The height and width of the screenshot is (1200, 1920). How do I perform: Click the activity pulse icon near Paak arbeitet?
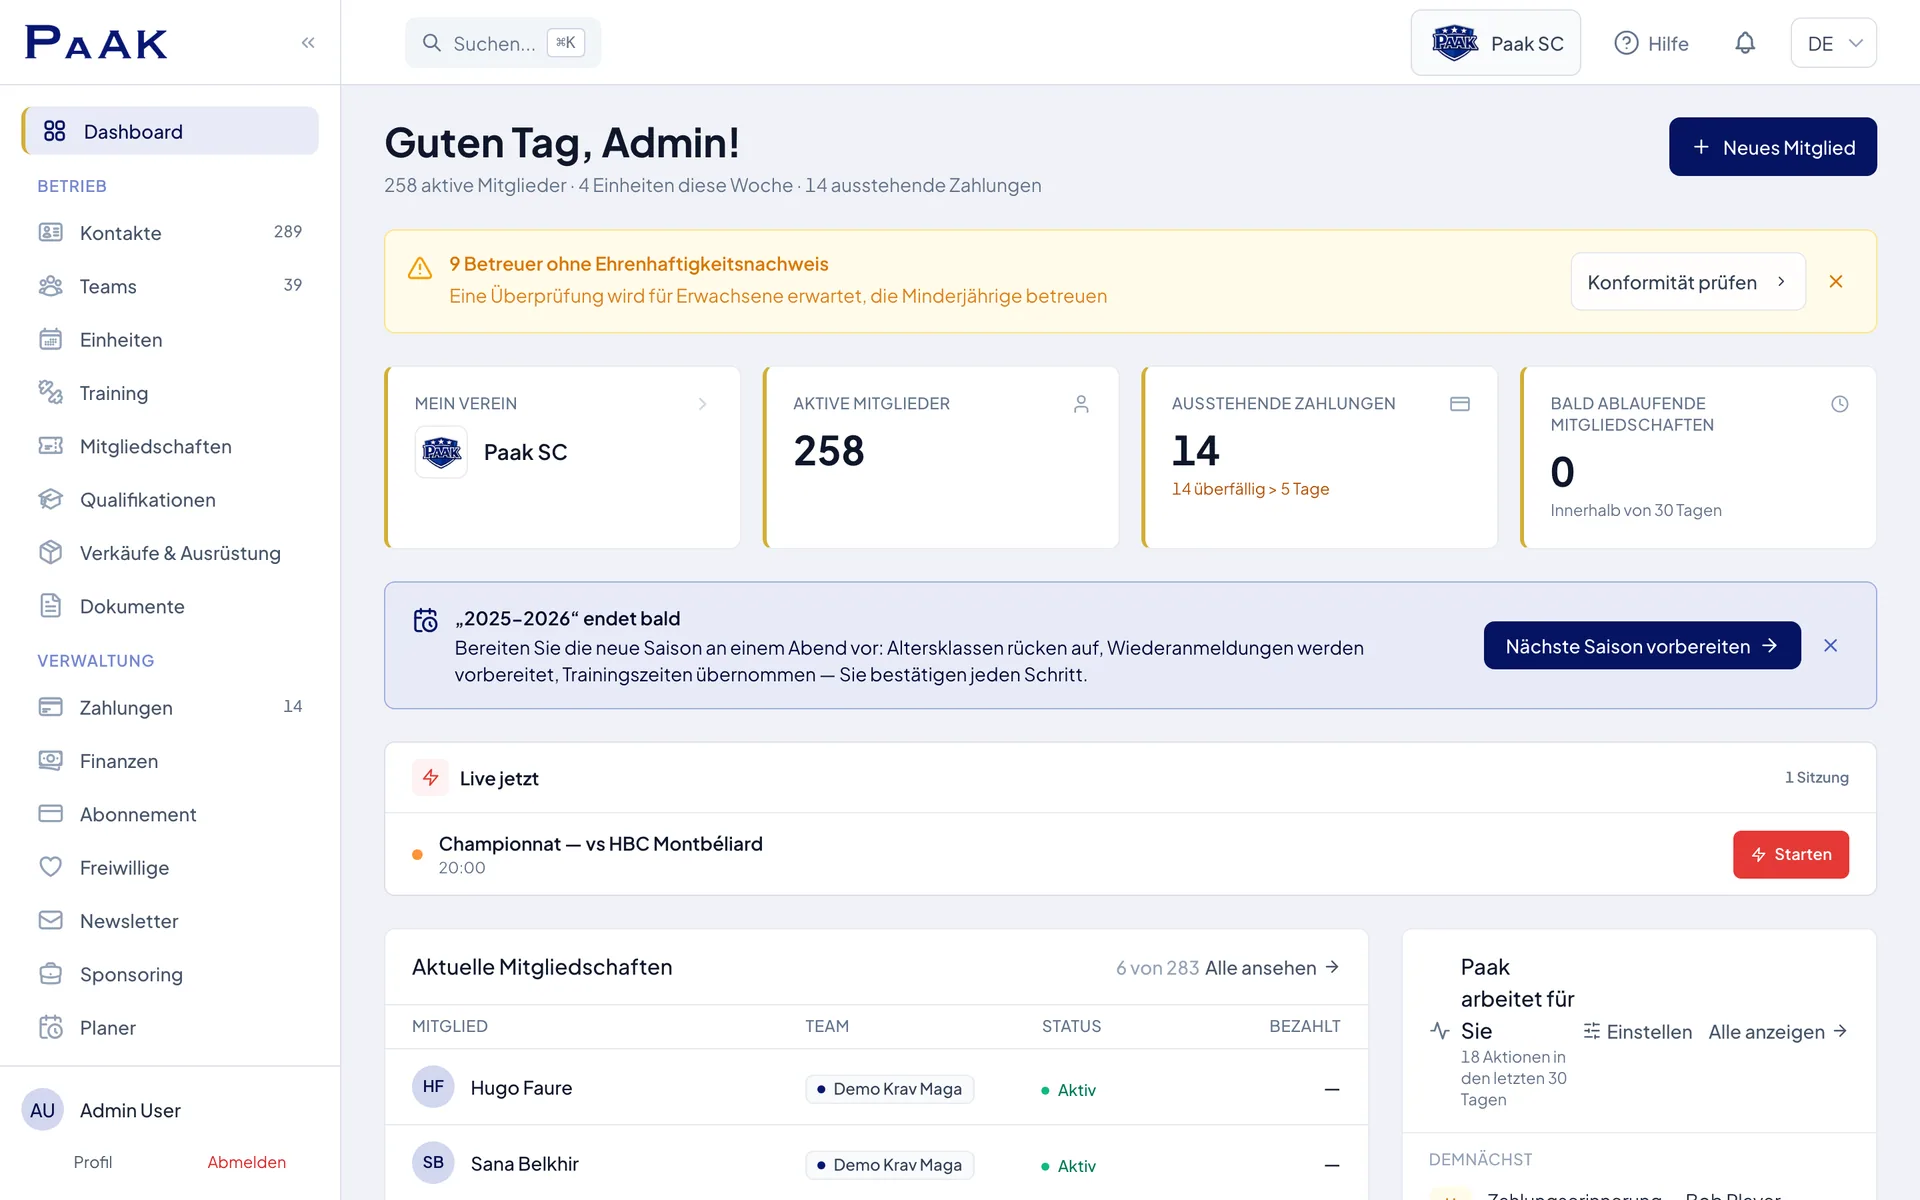(1440, 1031)
